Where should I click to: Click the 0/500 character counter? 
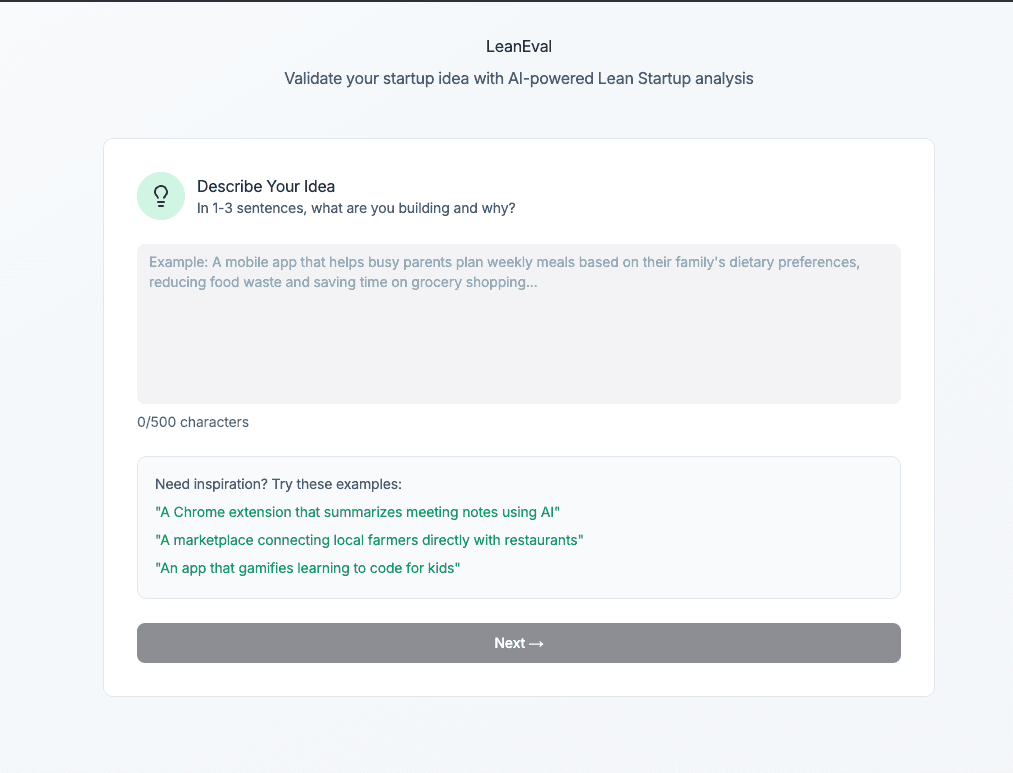192,422
